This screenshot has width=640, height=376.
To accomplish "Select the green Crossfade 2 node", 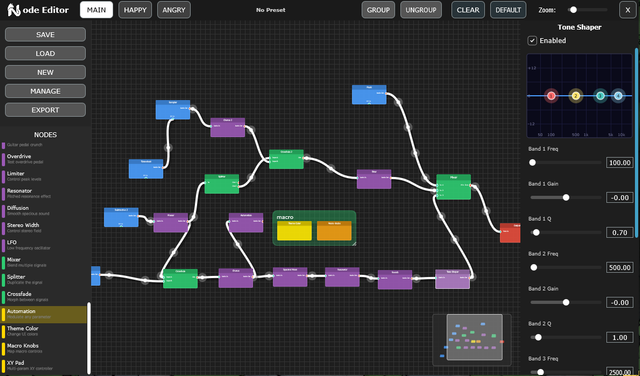I will pyautogui.click(x=286, y=159).
